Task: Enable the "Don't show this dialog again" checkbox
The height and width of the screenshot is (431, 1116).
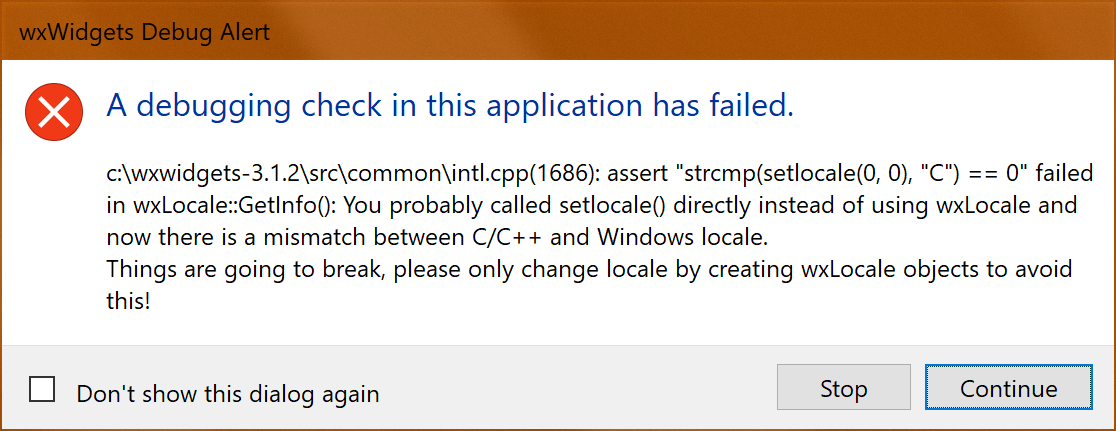Action: (x=42, y=389)
